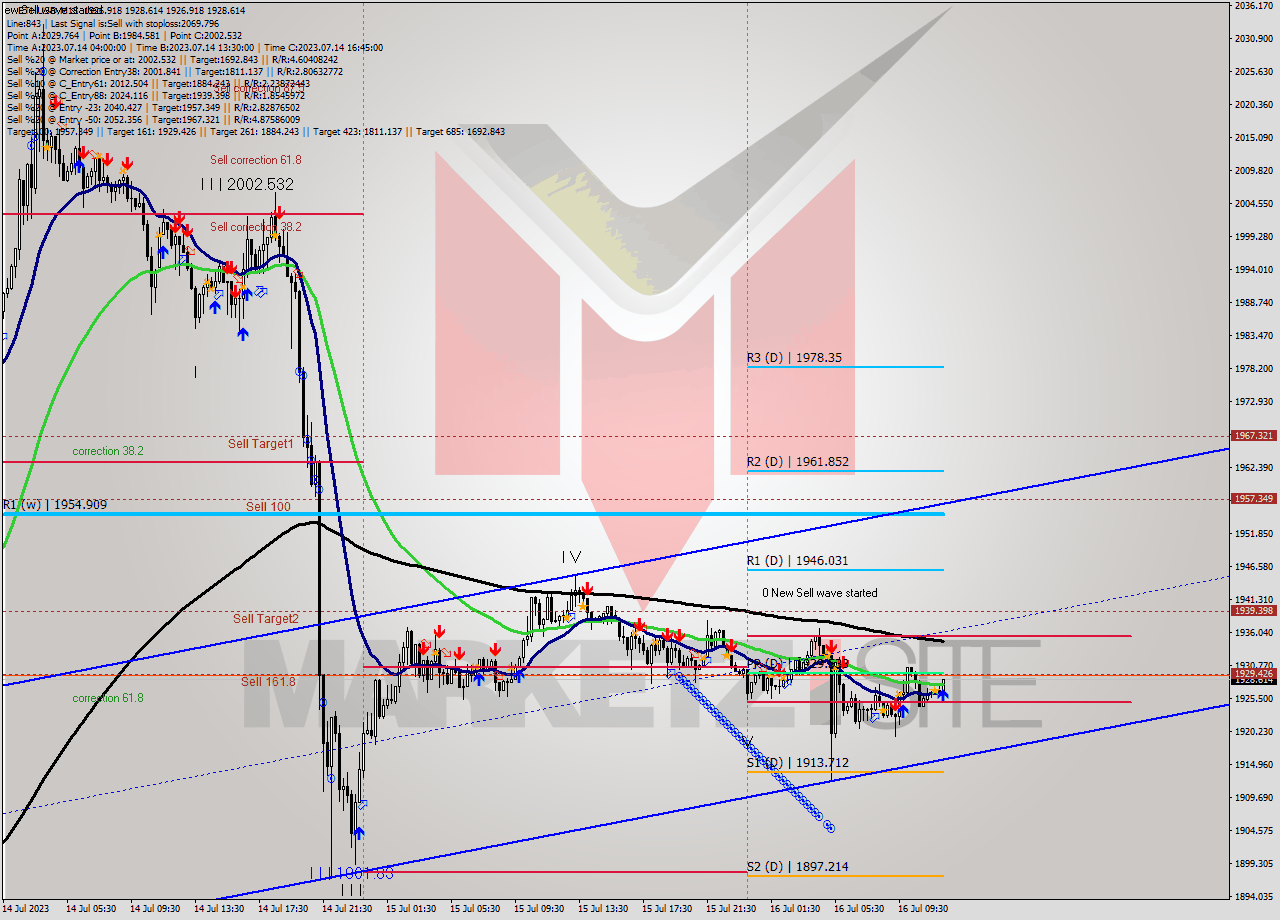The width and height of the screenshot is (1280, 920).
Task: Click the 'Correction Entry38: 2001.841' line
Action: [x=175, y=71]
